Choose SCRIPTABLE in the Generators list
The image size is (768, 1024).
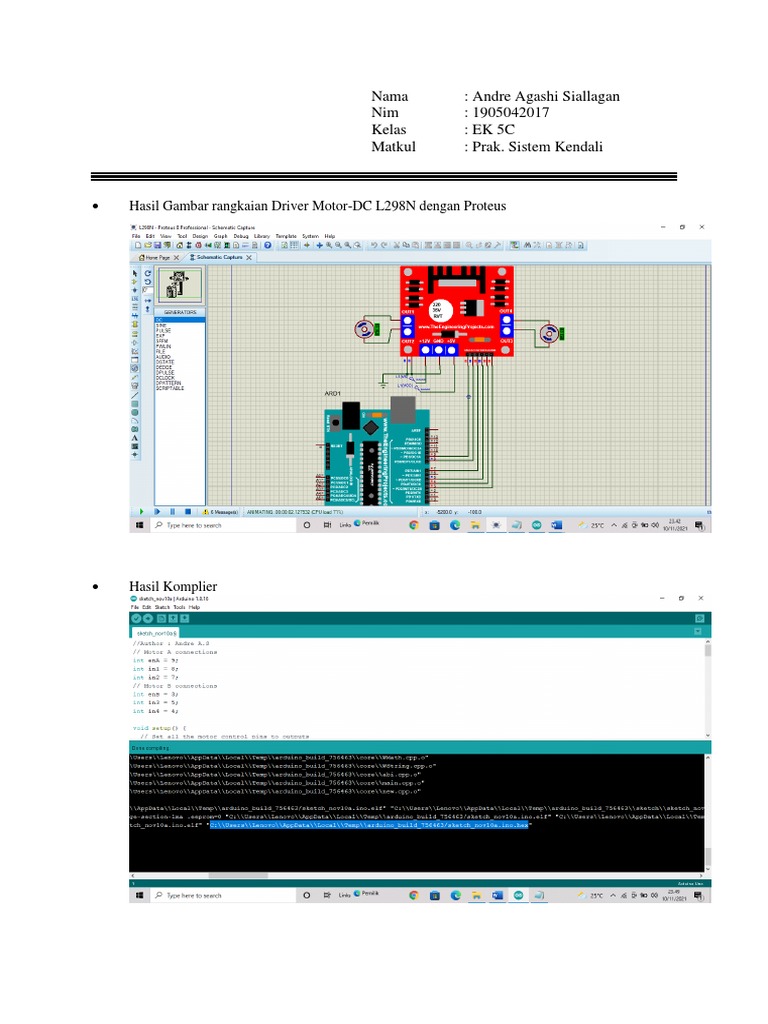170,388
